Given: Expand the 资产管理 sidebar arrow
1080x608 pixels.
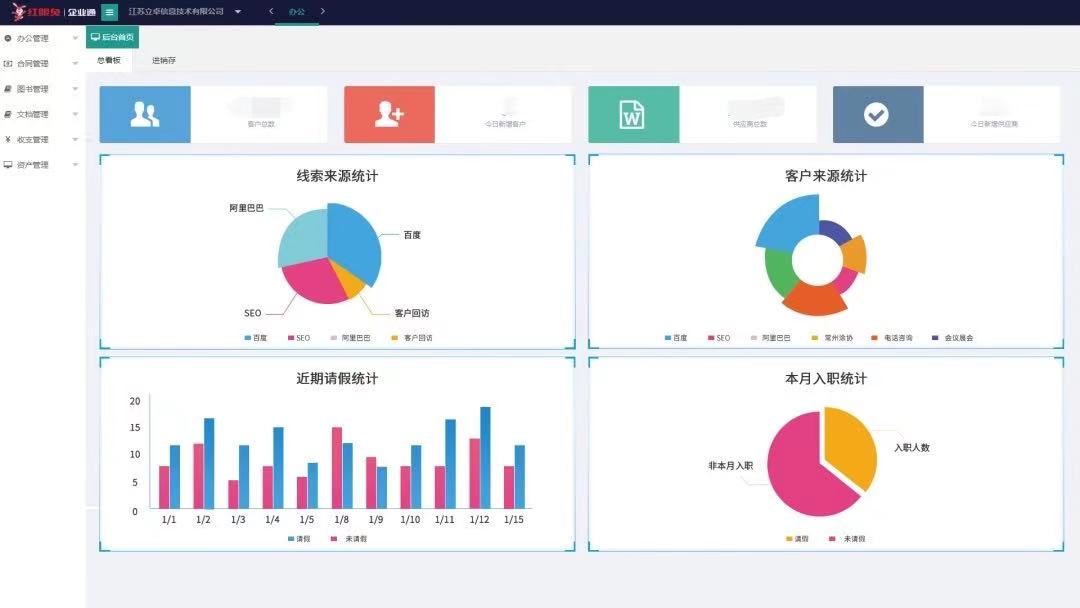Looking at the screenshot, I should click(x=75, y=165).
